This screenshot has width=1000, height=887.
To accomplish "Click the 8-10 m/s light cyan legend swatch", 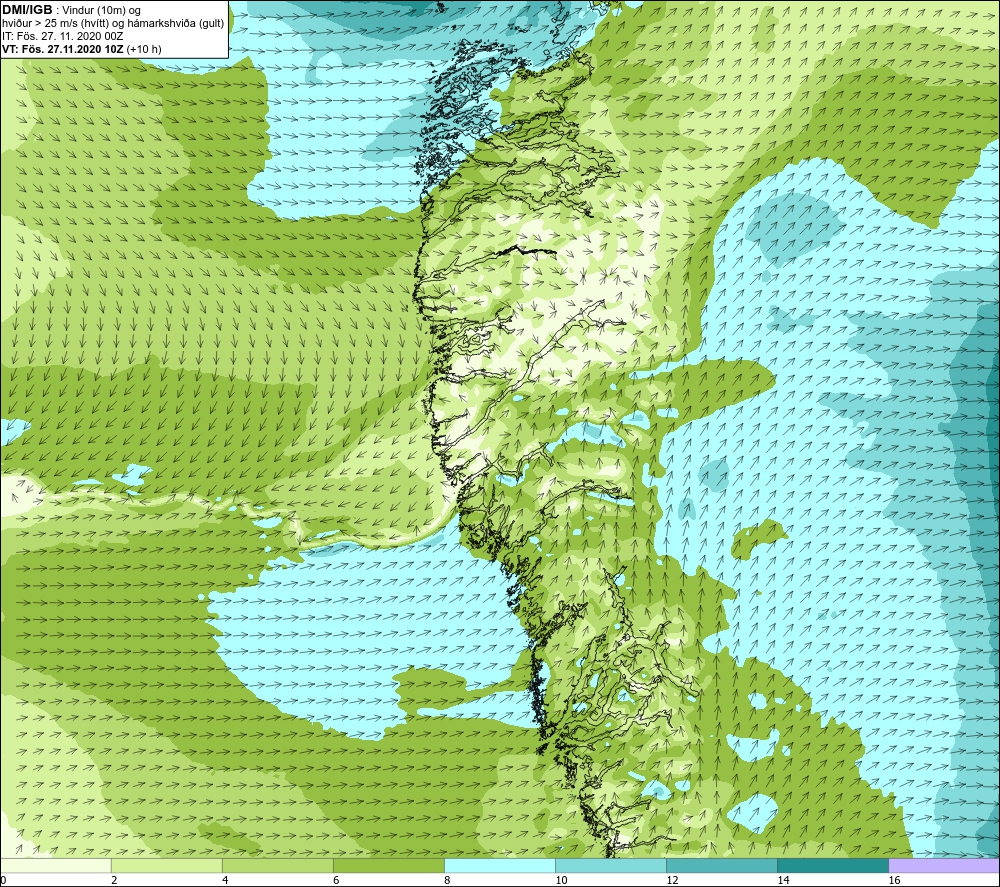I will coord(499,865).
